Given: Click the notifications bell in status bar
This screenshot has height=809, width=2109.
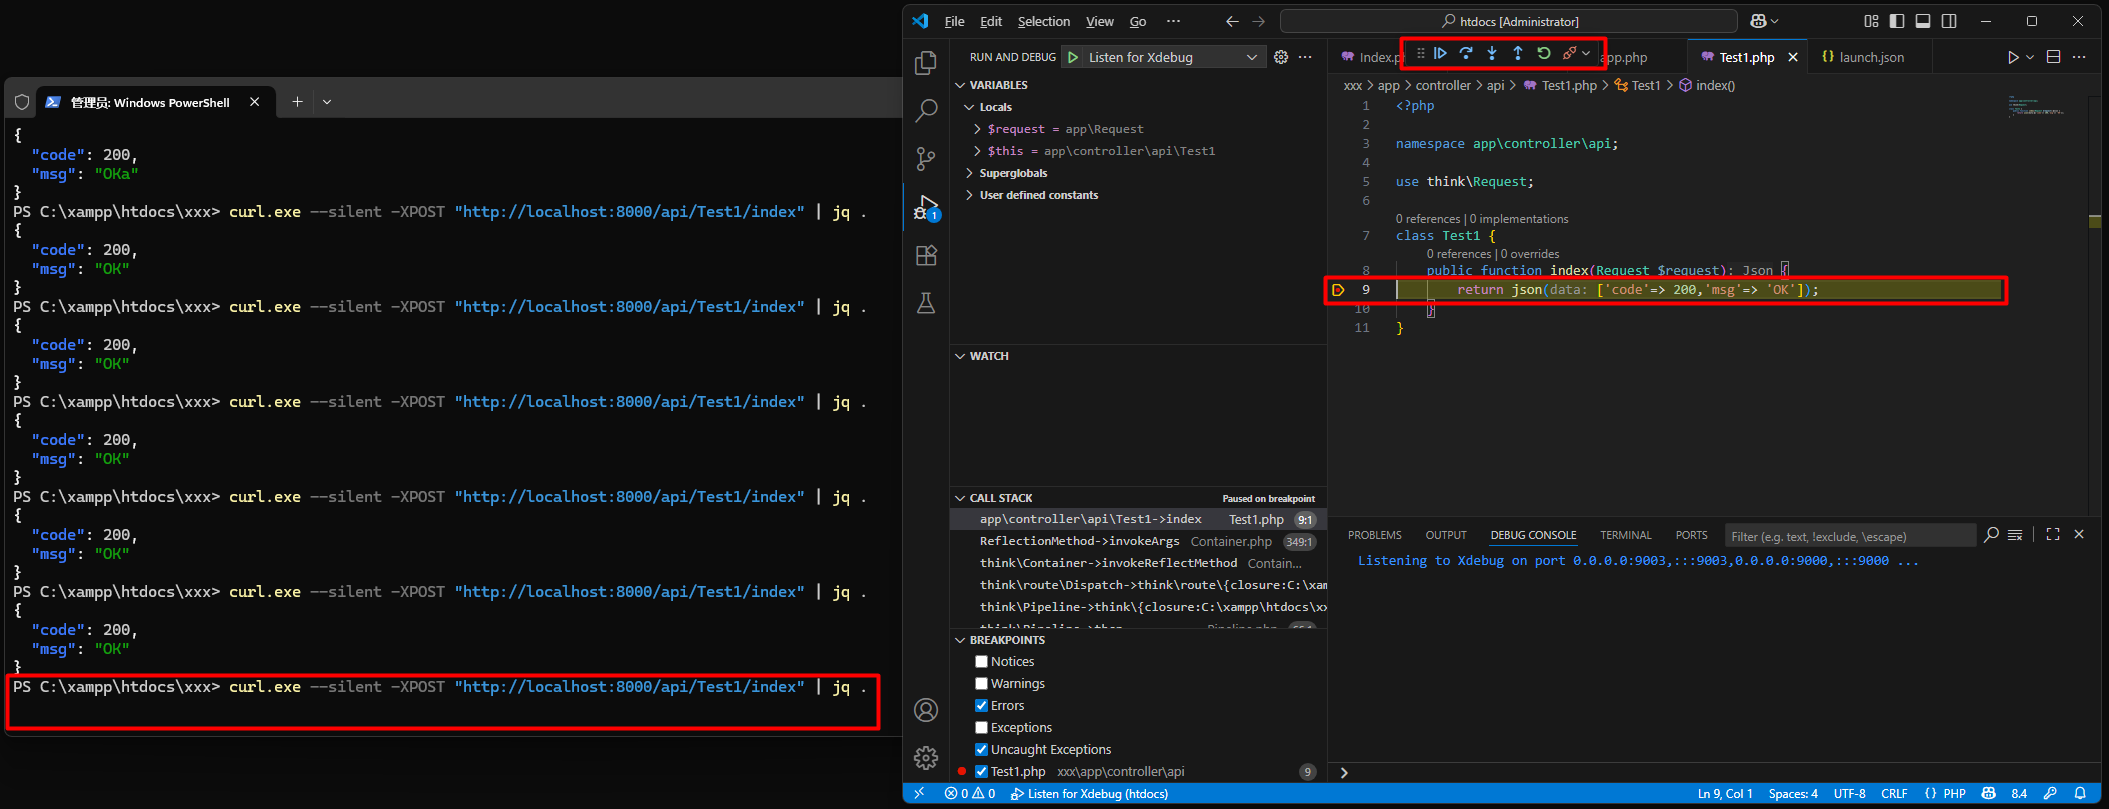Looking at the screenshot, I should pyautogui.click(x=2080, y=793).
